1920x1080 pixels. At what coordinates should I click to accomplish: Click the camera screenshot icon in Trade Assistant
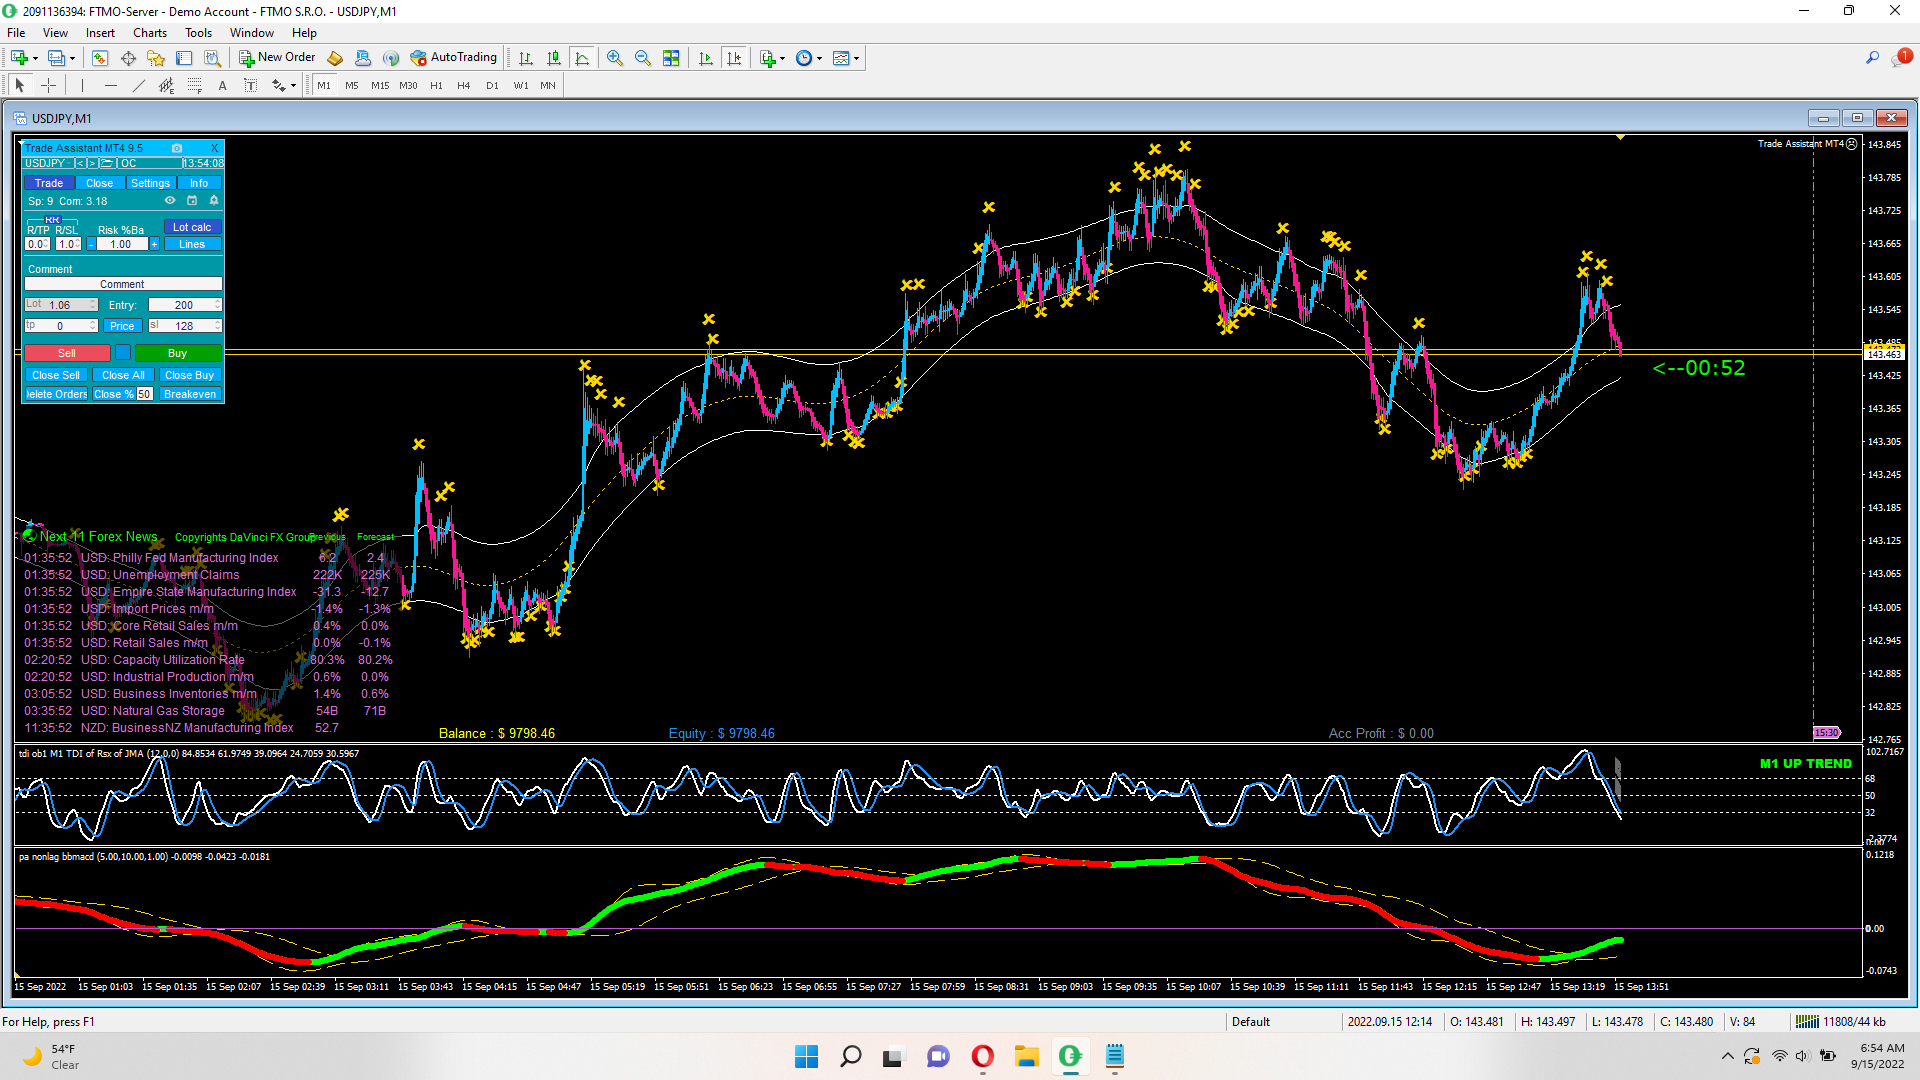[177, 148]
